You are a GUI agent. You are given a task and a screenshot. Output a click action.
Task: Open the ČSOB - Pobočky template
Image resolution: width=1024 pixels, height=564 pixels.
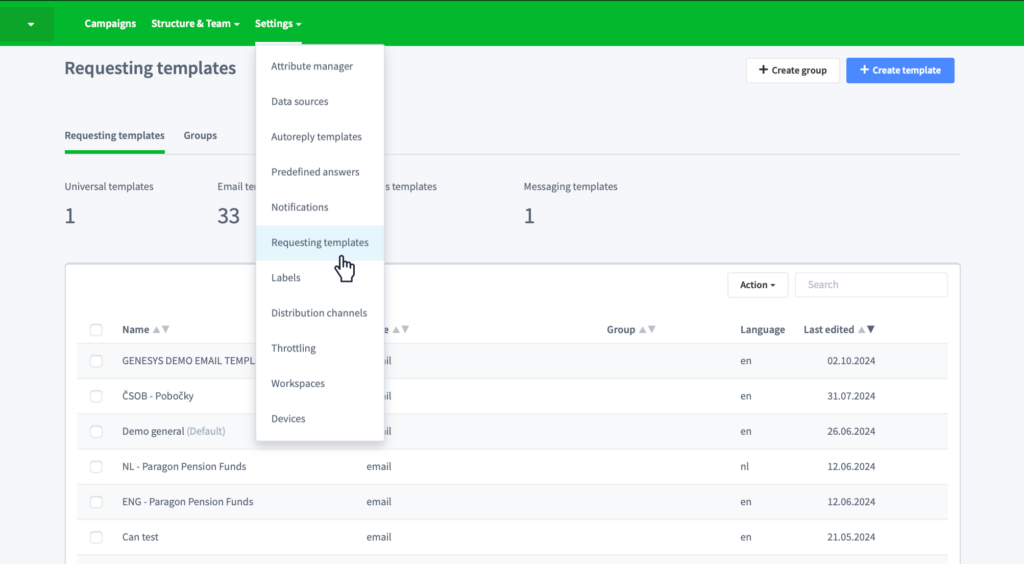point(157,396)
